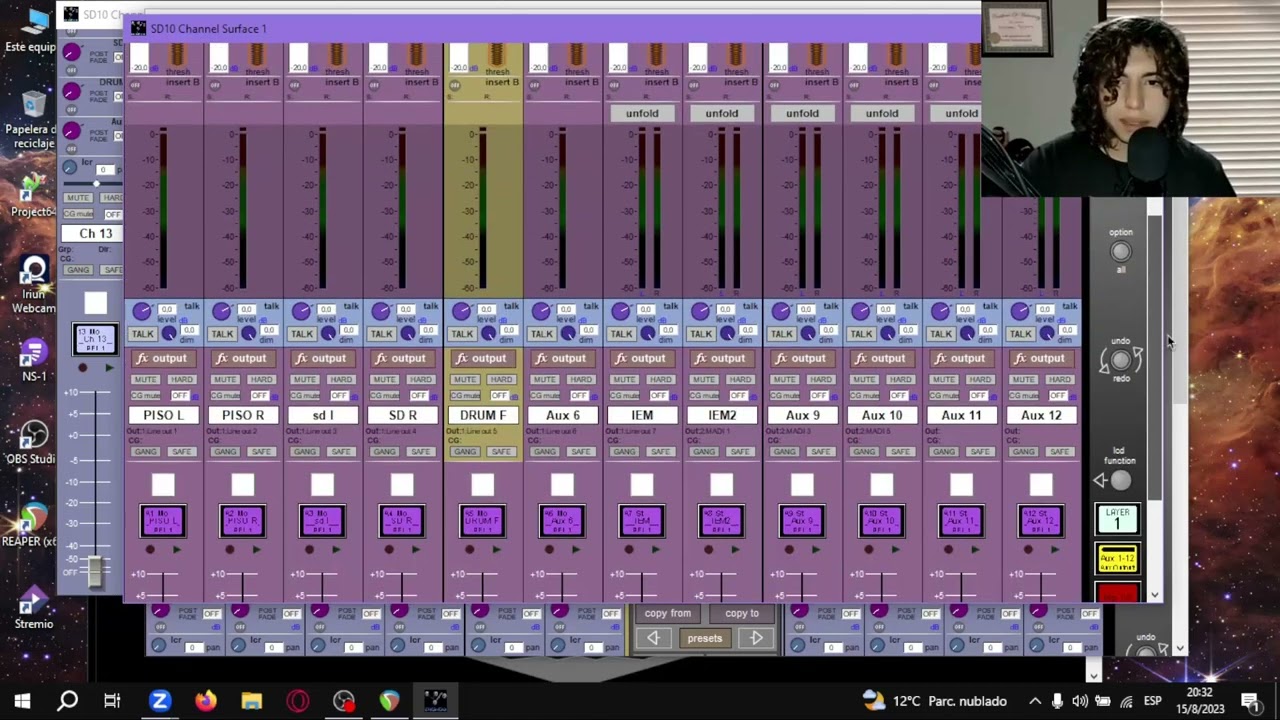Toggle HARD mute on Aux 6

tap(580, 380)
